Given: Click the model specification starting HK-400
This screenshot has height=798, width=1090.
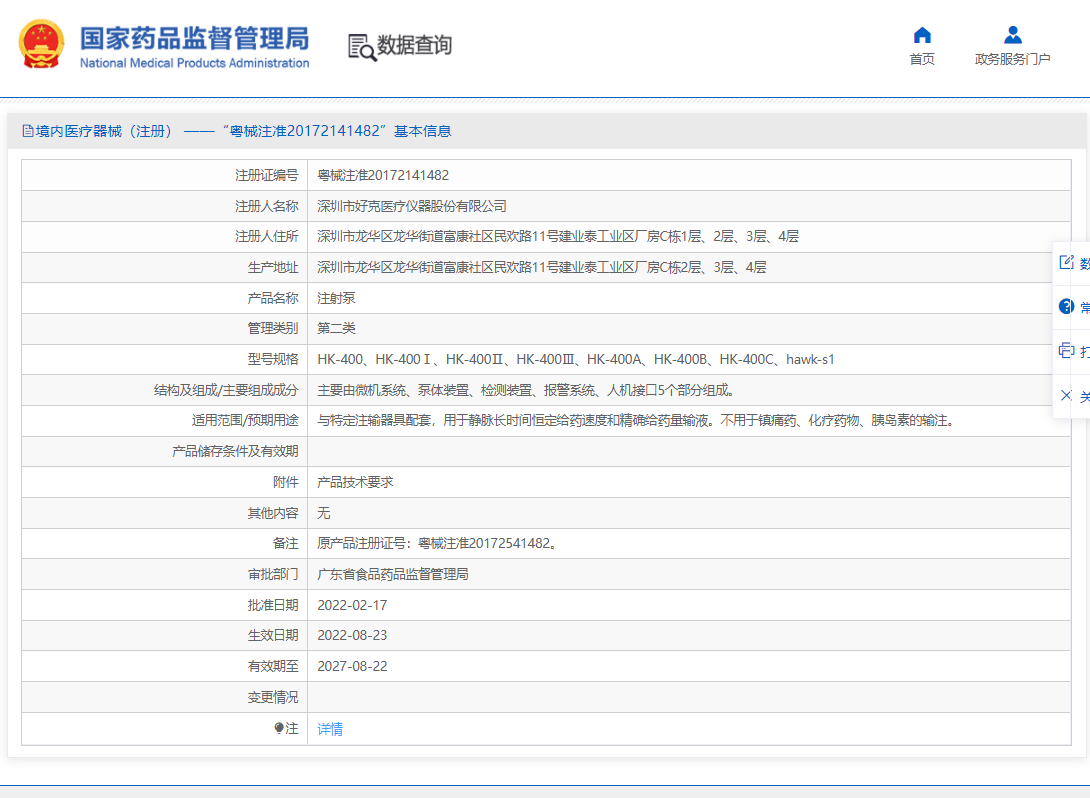Looking at the screenshot, I should tap(576, 359).
